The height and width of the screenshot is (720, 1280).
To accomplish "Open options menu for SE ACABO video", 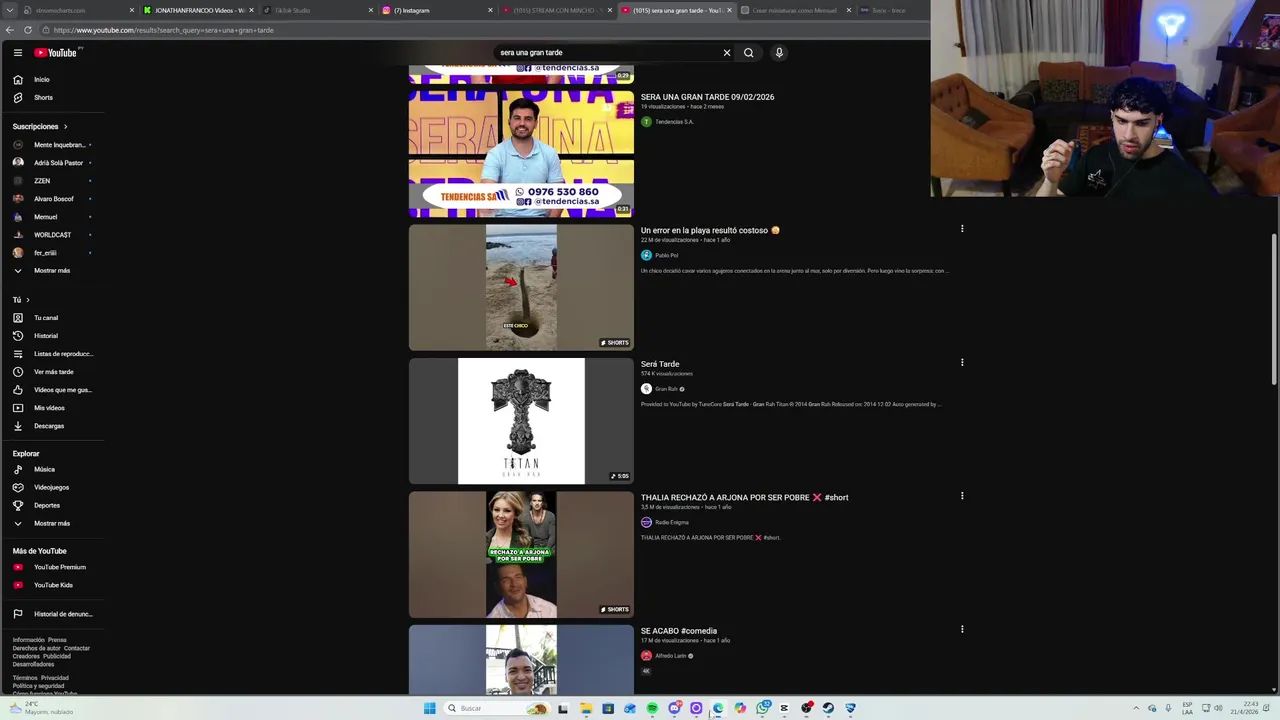I will pyautogui.click(x=962, y=629).
